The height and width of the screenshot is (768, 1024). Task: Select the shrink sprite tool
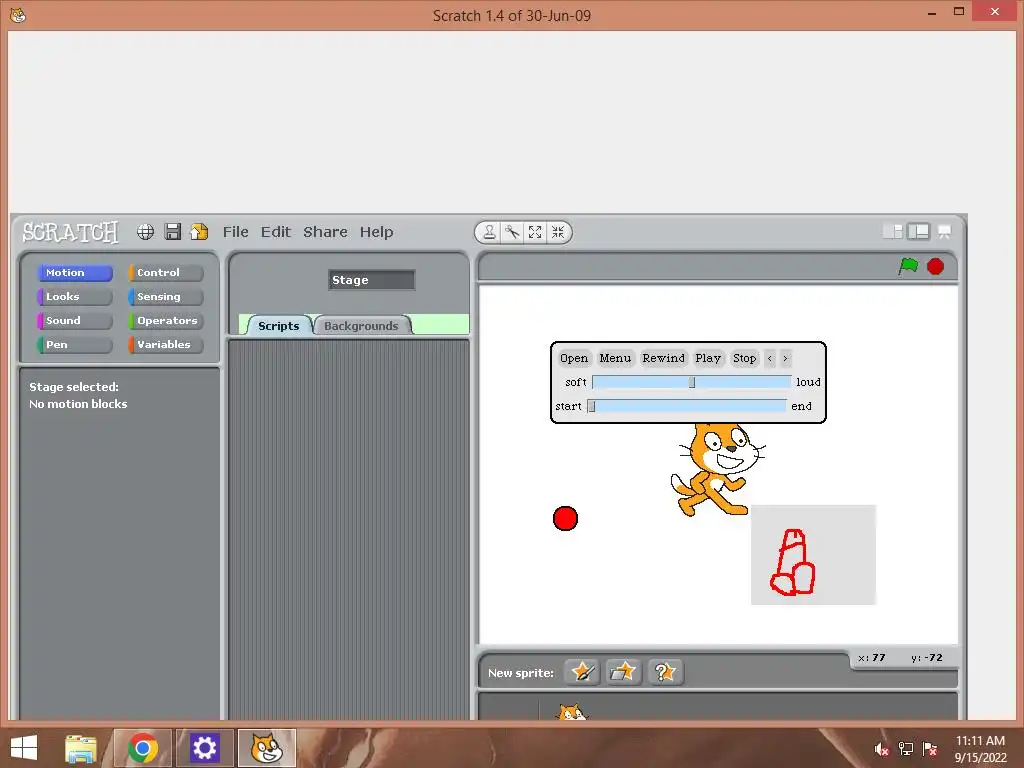pyautogui.click(x=558, y=232)
